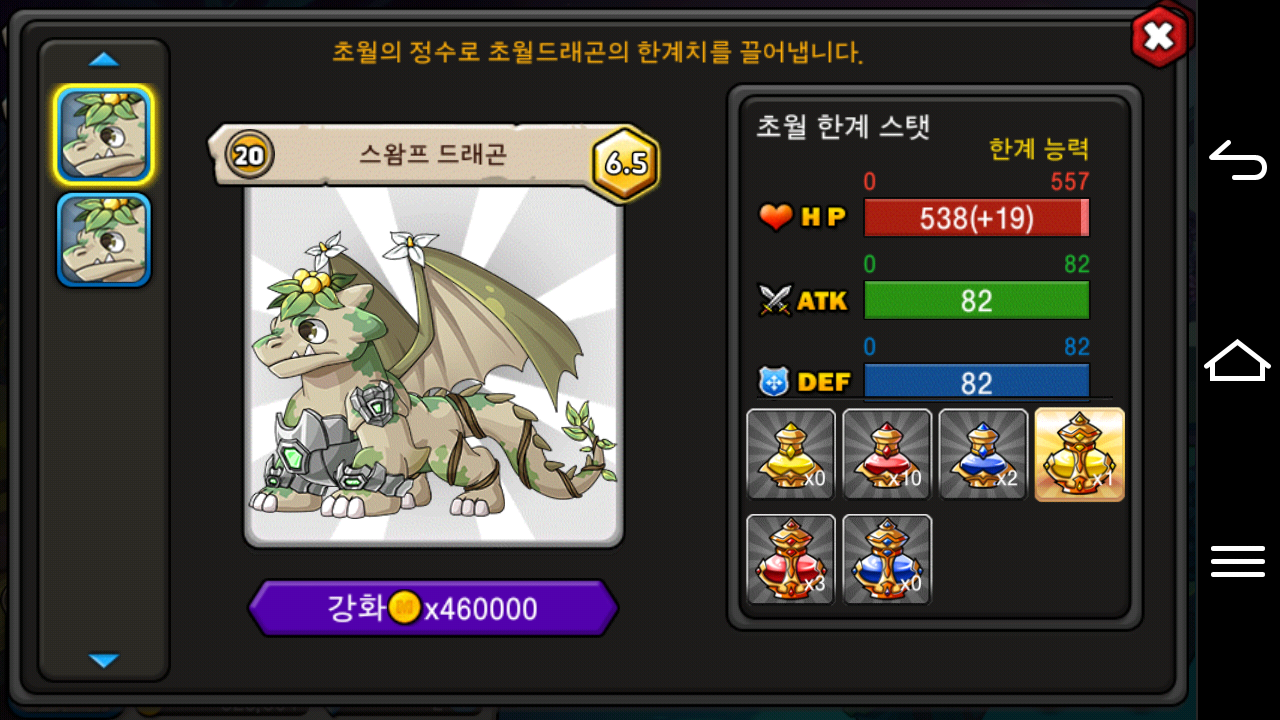Screen dimensions: 1280x720
Task: Tap the 6.5 gold hexagon badge
Action: [626, 163]
